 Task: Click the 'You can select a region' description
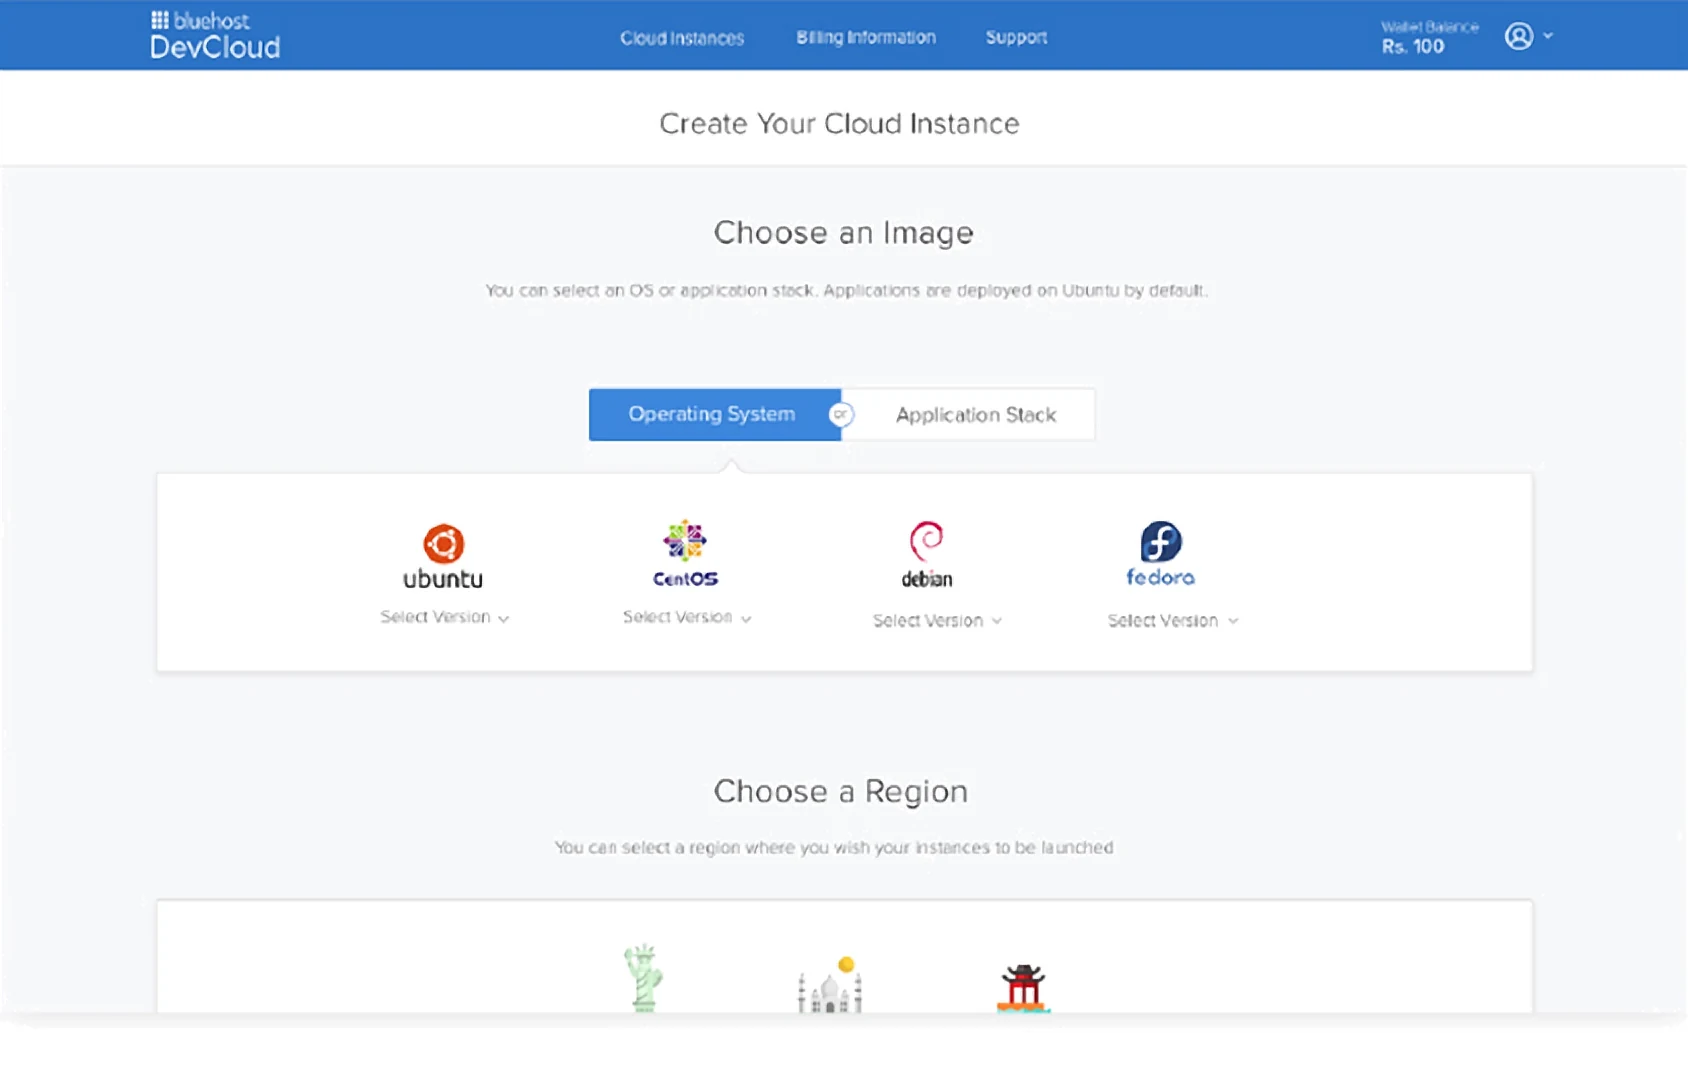[834, 848]
